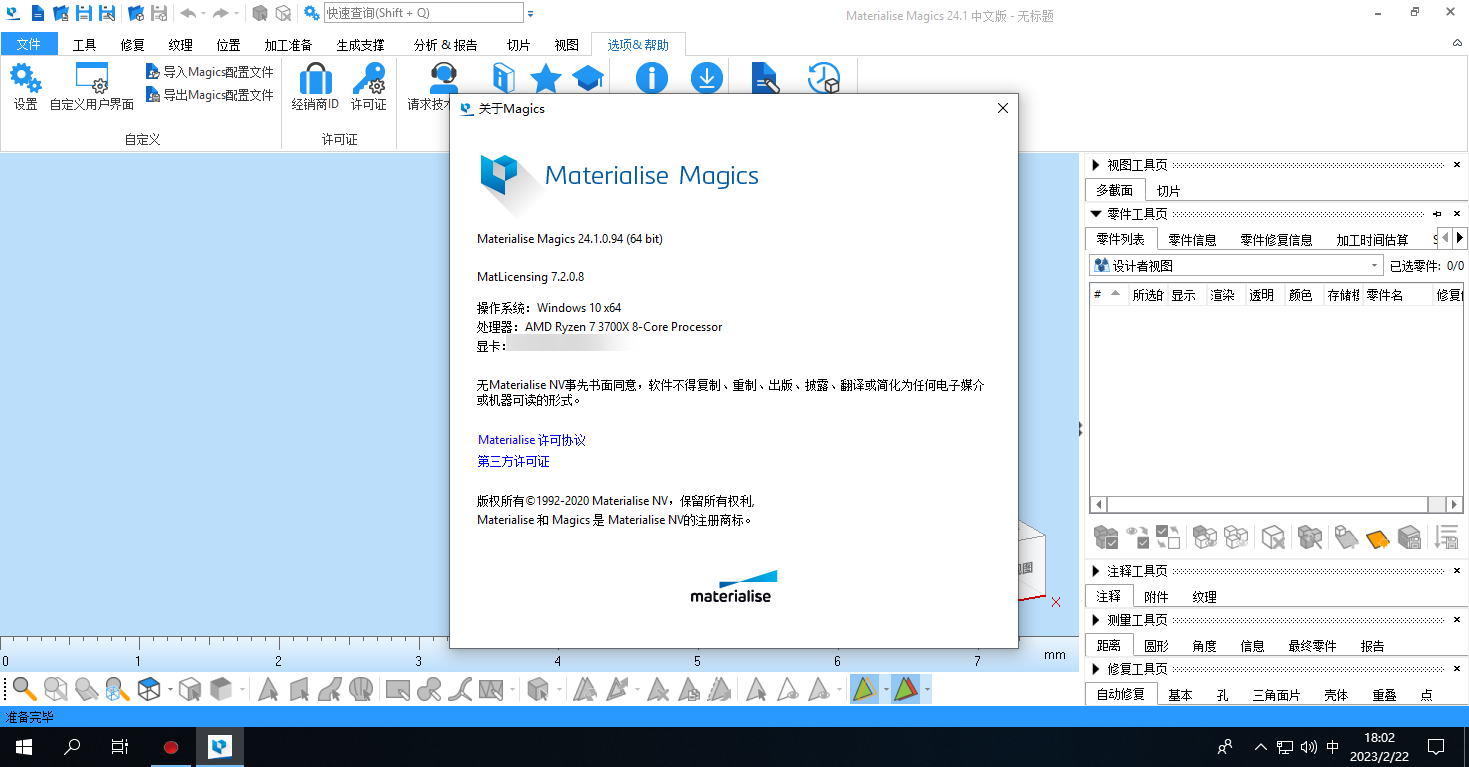
Task: Switch to the 工具 ribbon tab
Action: (85, 45)
